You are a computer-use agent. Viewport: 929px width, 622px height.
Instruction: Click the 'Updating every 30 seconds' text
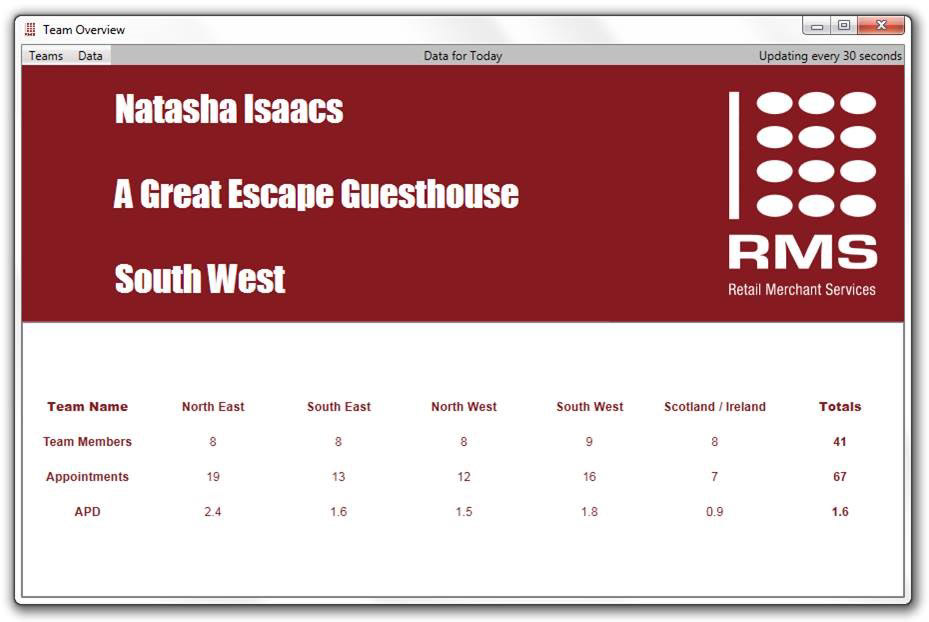[x=829, y=56]
